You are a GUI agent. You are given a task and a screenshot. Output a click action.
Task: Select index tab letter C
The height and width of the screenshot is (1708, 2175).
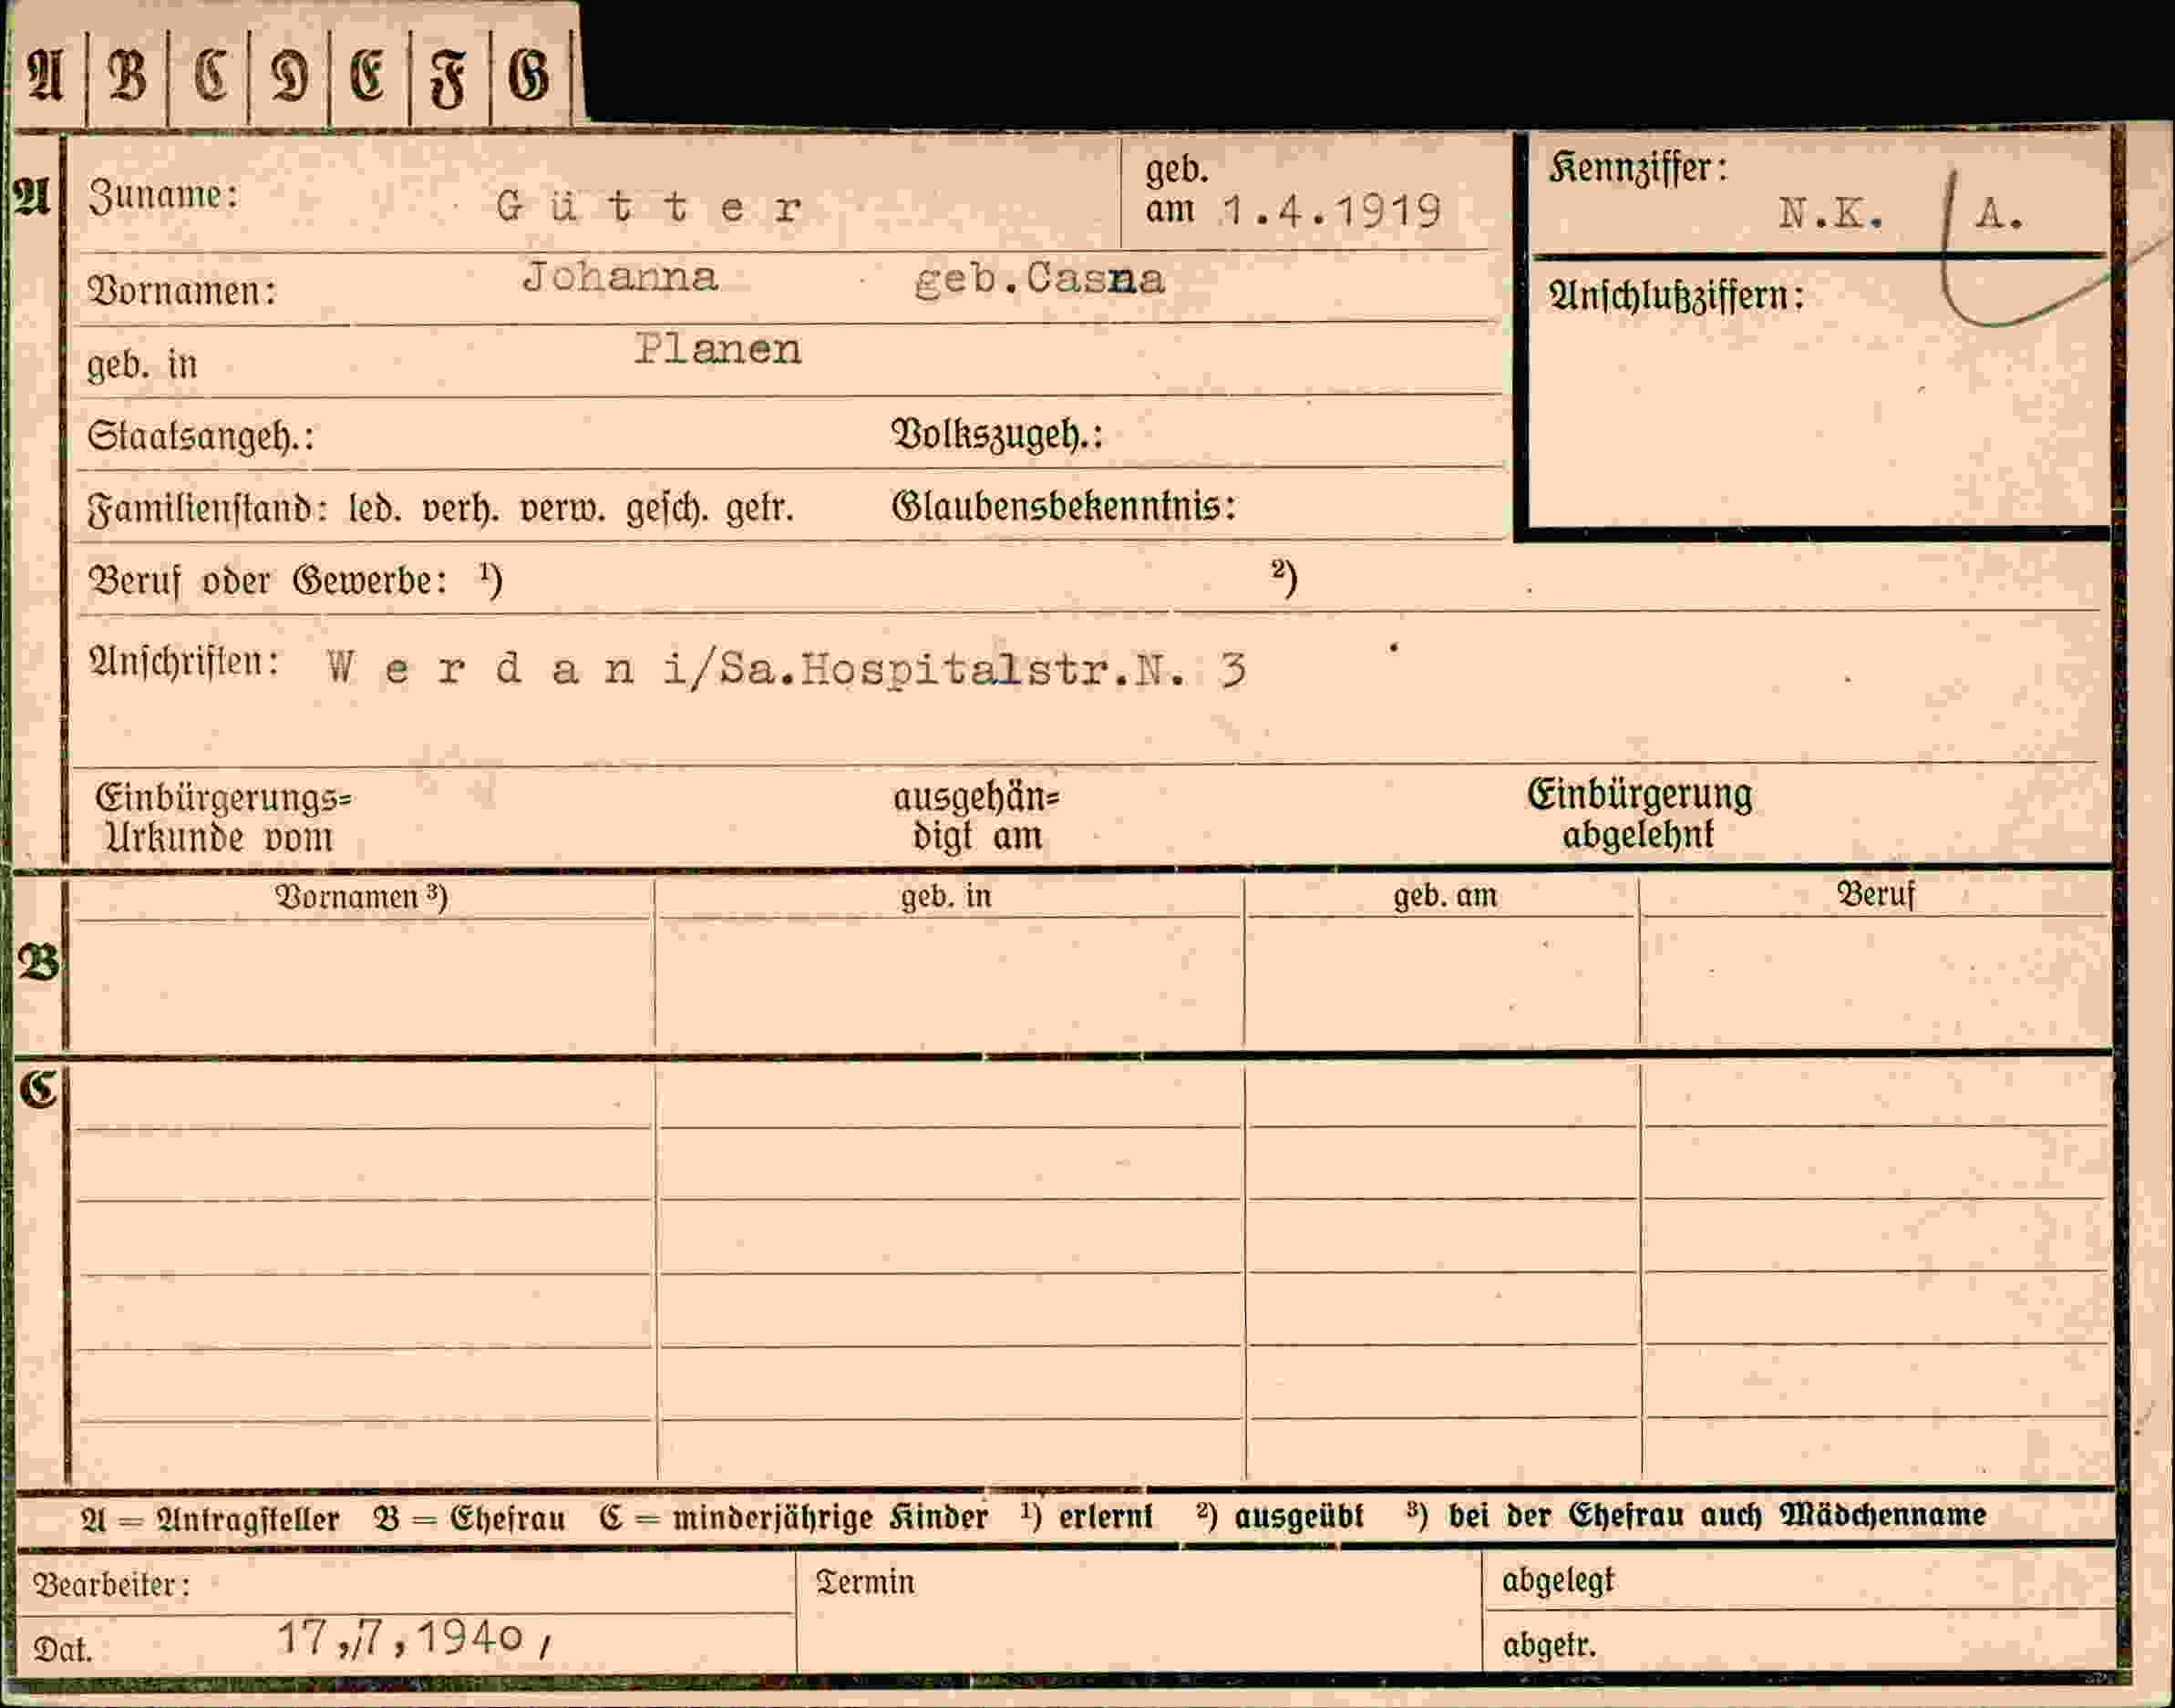[210, 77]
